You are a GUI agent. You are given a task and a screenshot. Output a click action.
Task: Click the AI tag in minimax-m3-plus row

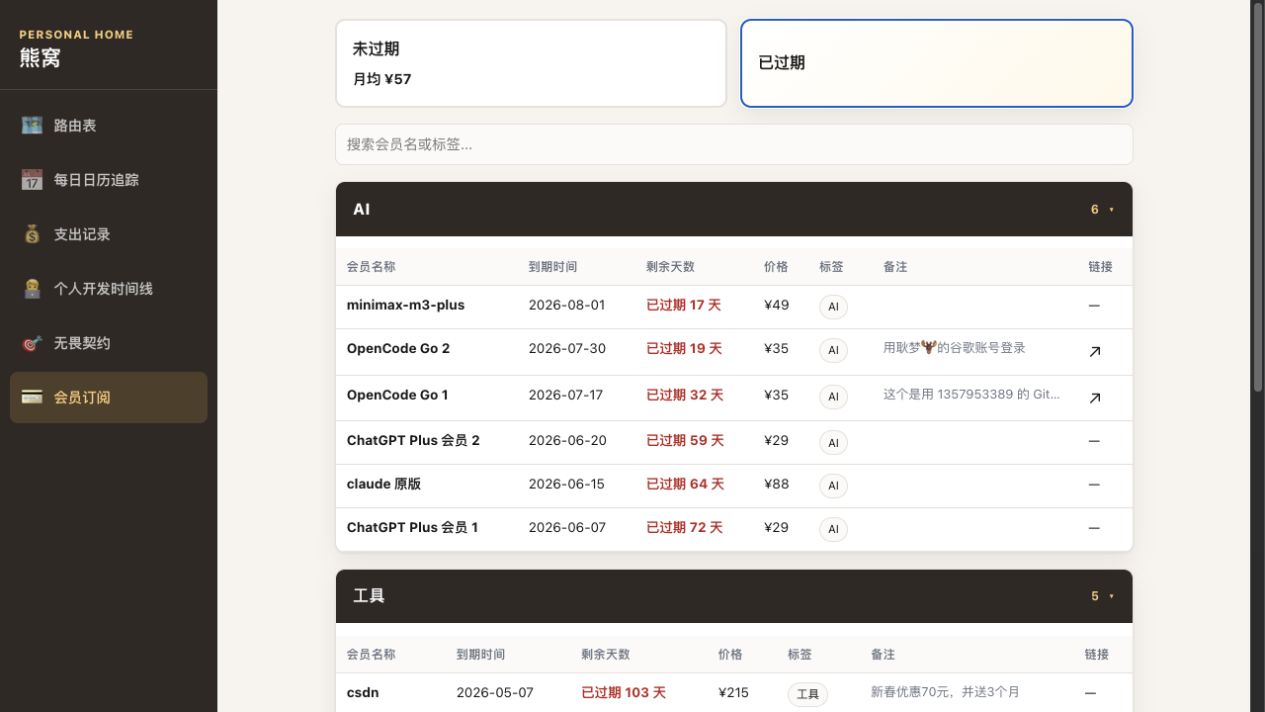833,306
